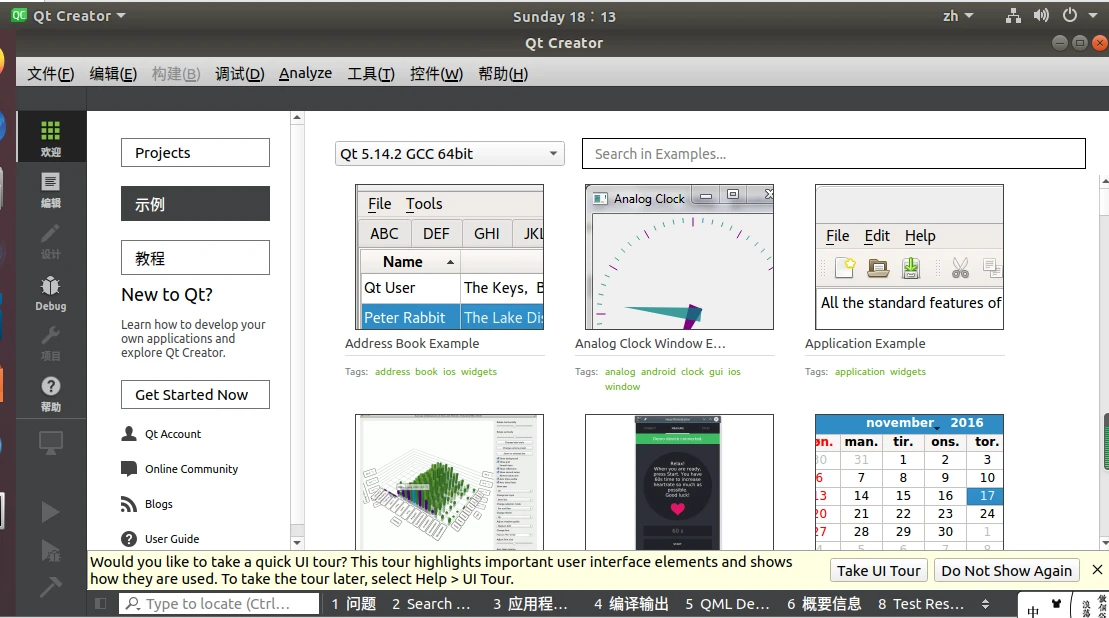The width and height of the screenshot is (1109, 618).
Task: Select the 示例 (Examples) button
Action: [x=195, y=204]
